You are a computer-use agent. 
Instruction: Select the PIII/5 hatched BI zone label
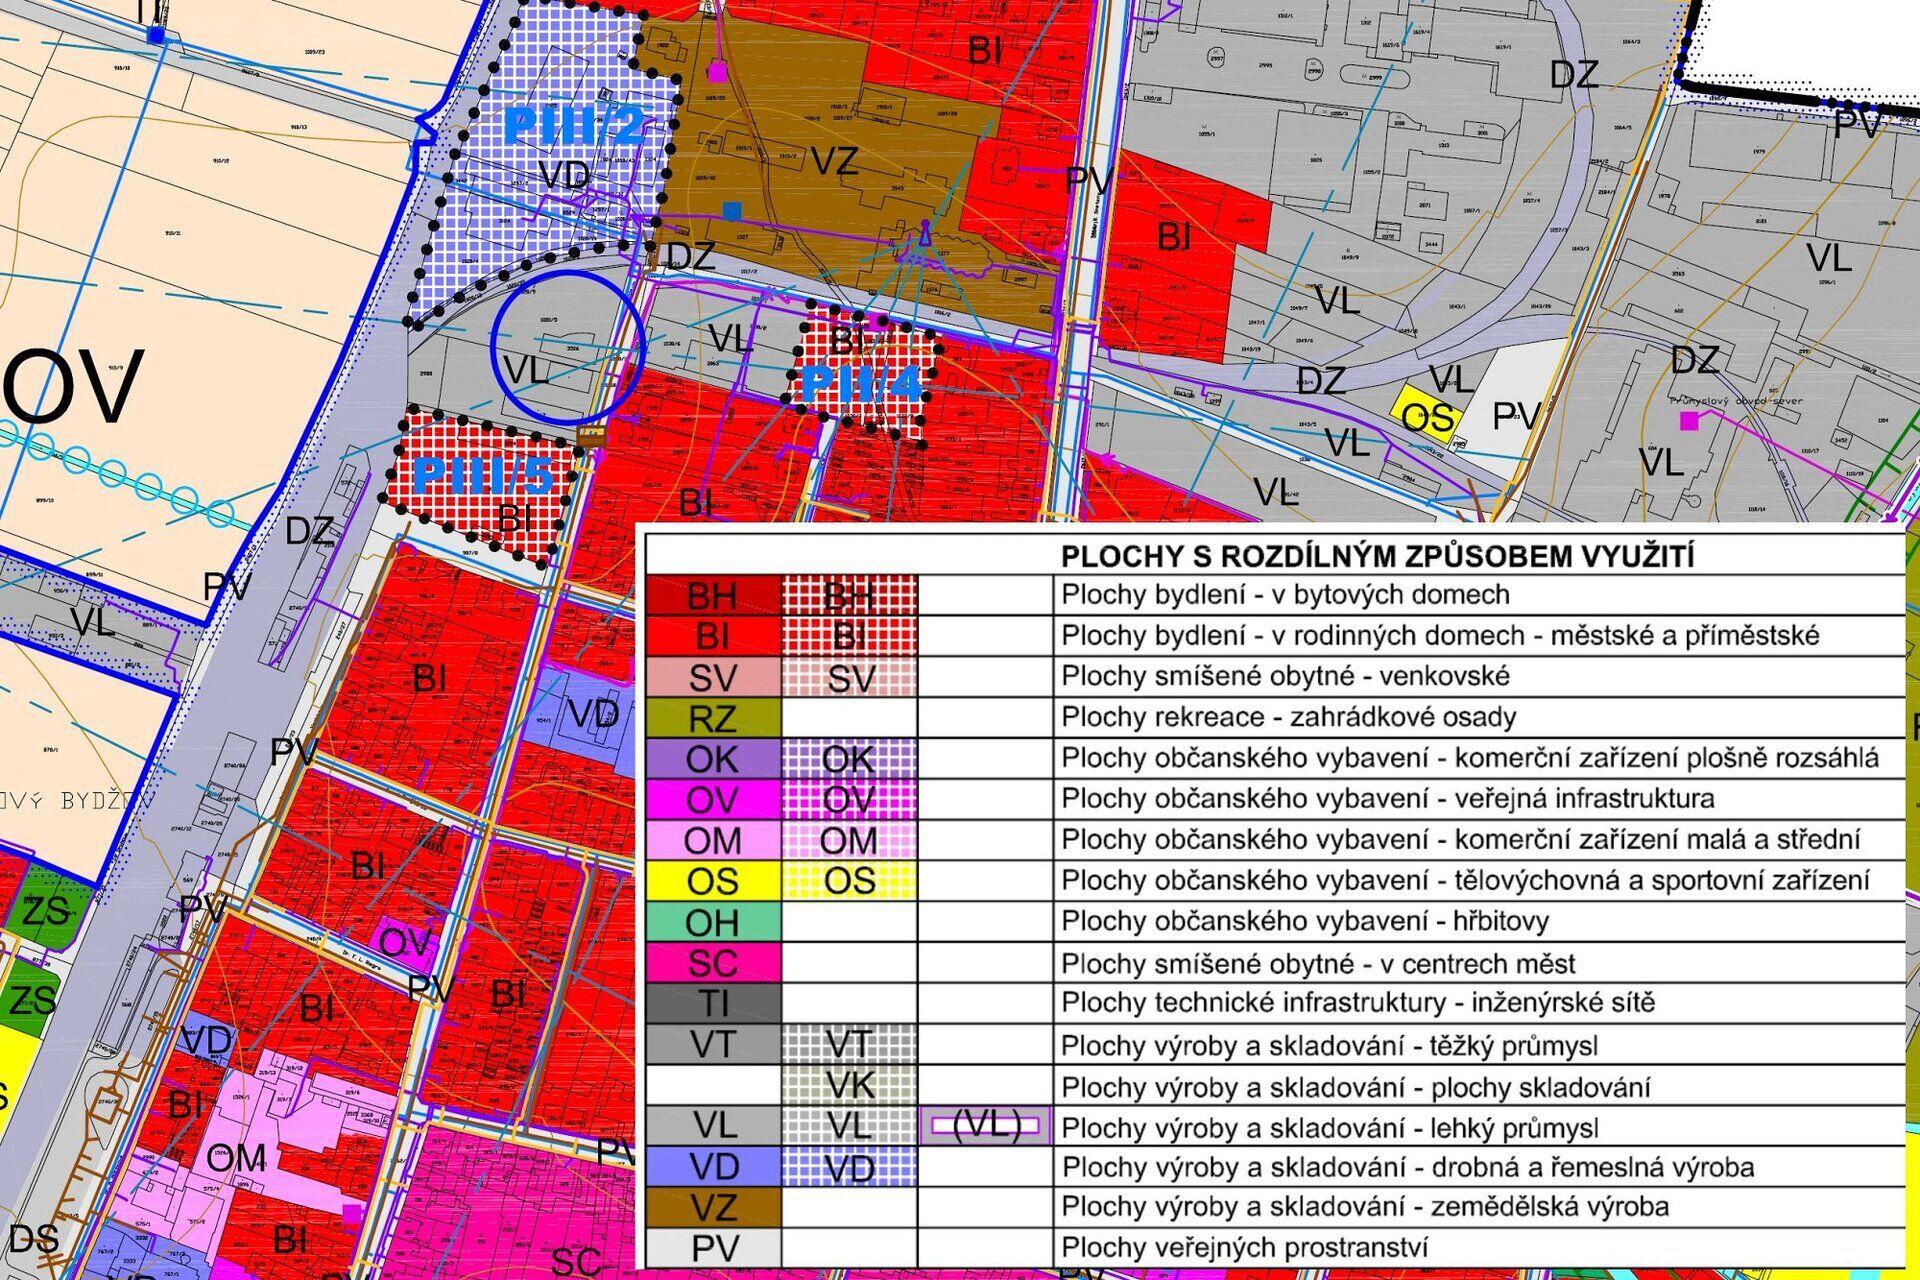pyautogui.click(x=482, y=476)
